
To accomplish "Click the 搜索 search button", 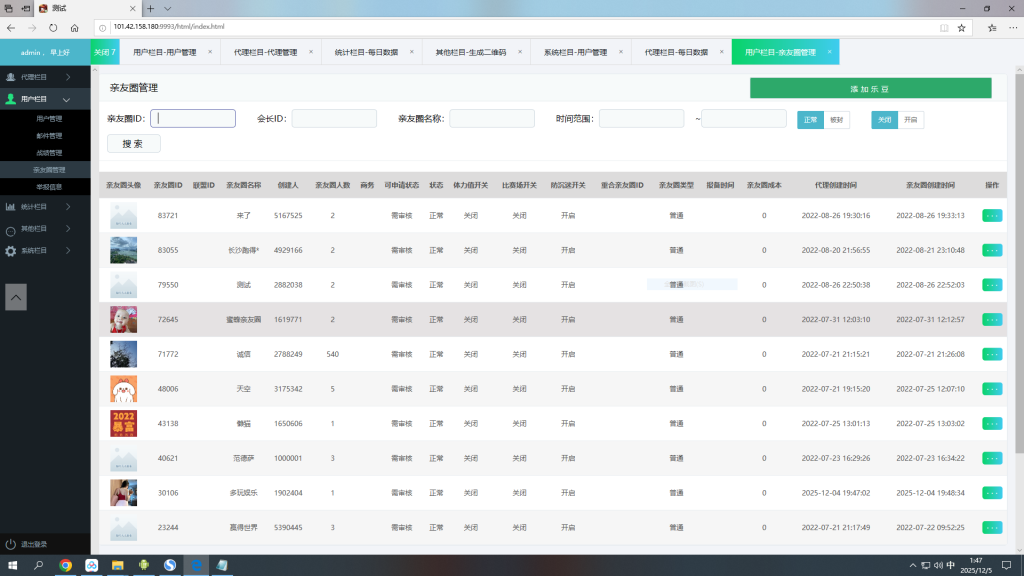I will tap(133, 144).
